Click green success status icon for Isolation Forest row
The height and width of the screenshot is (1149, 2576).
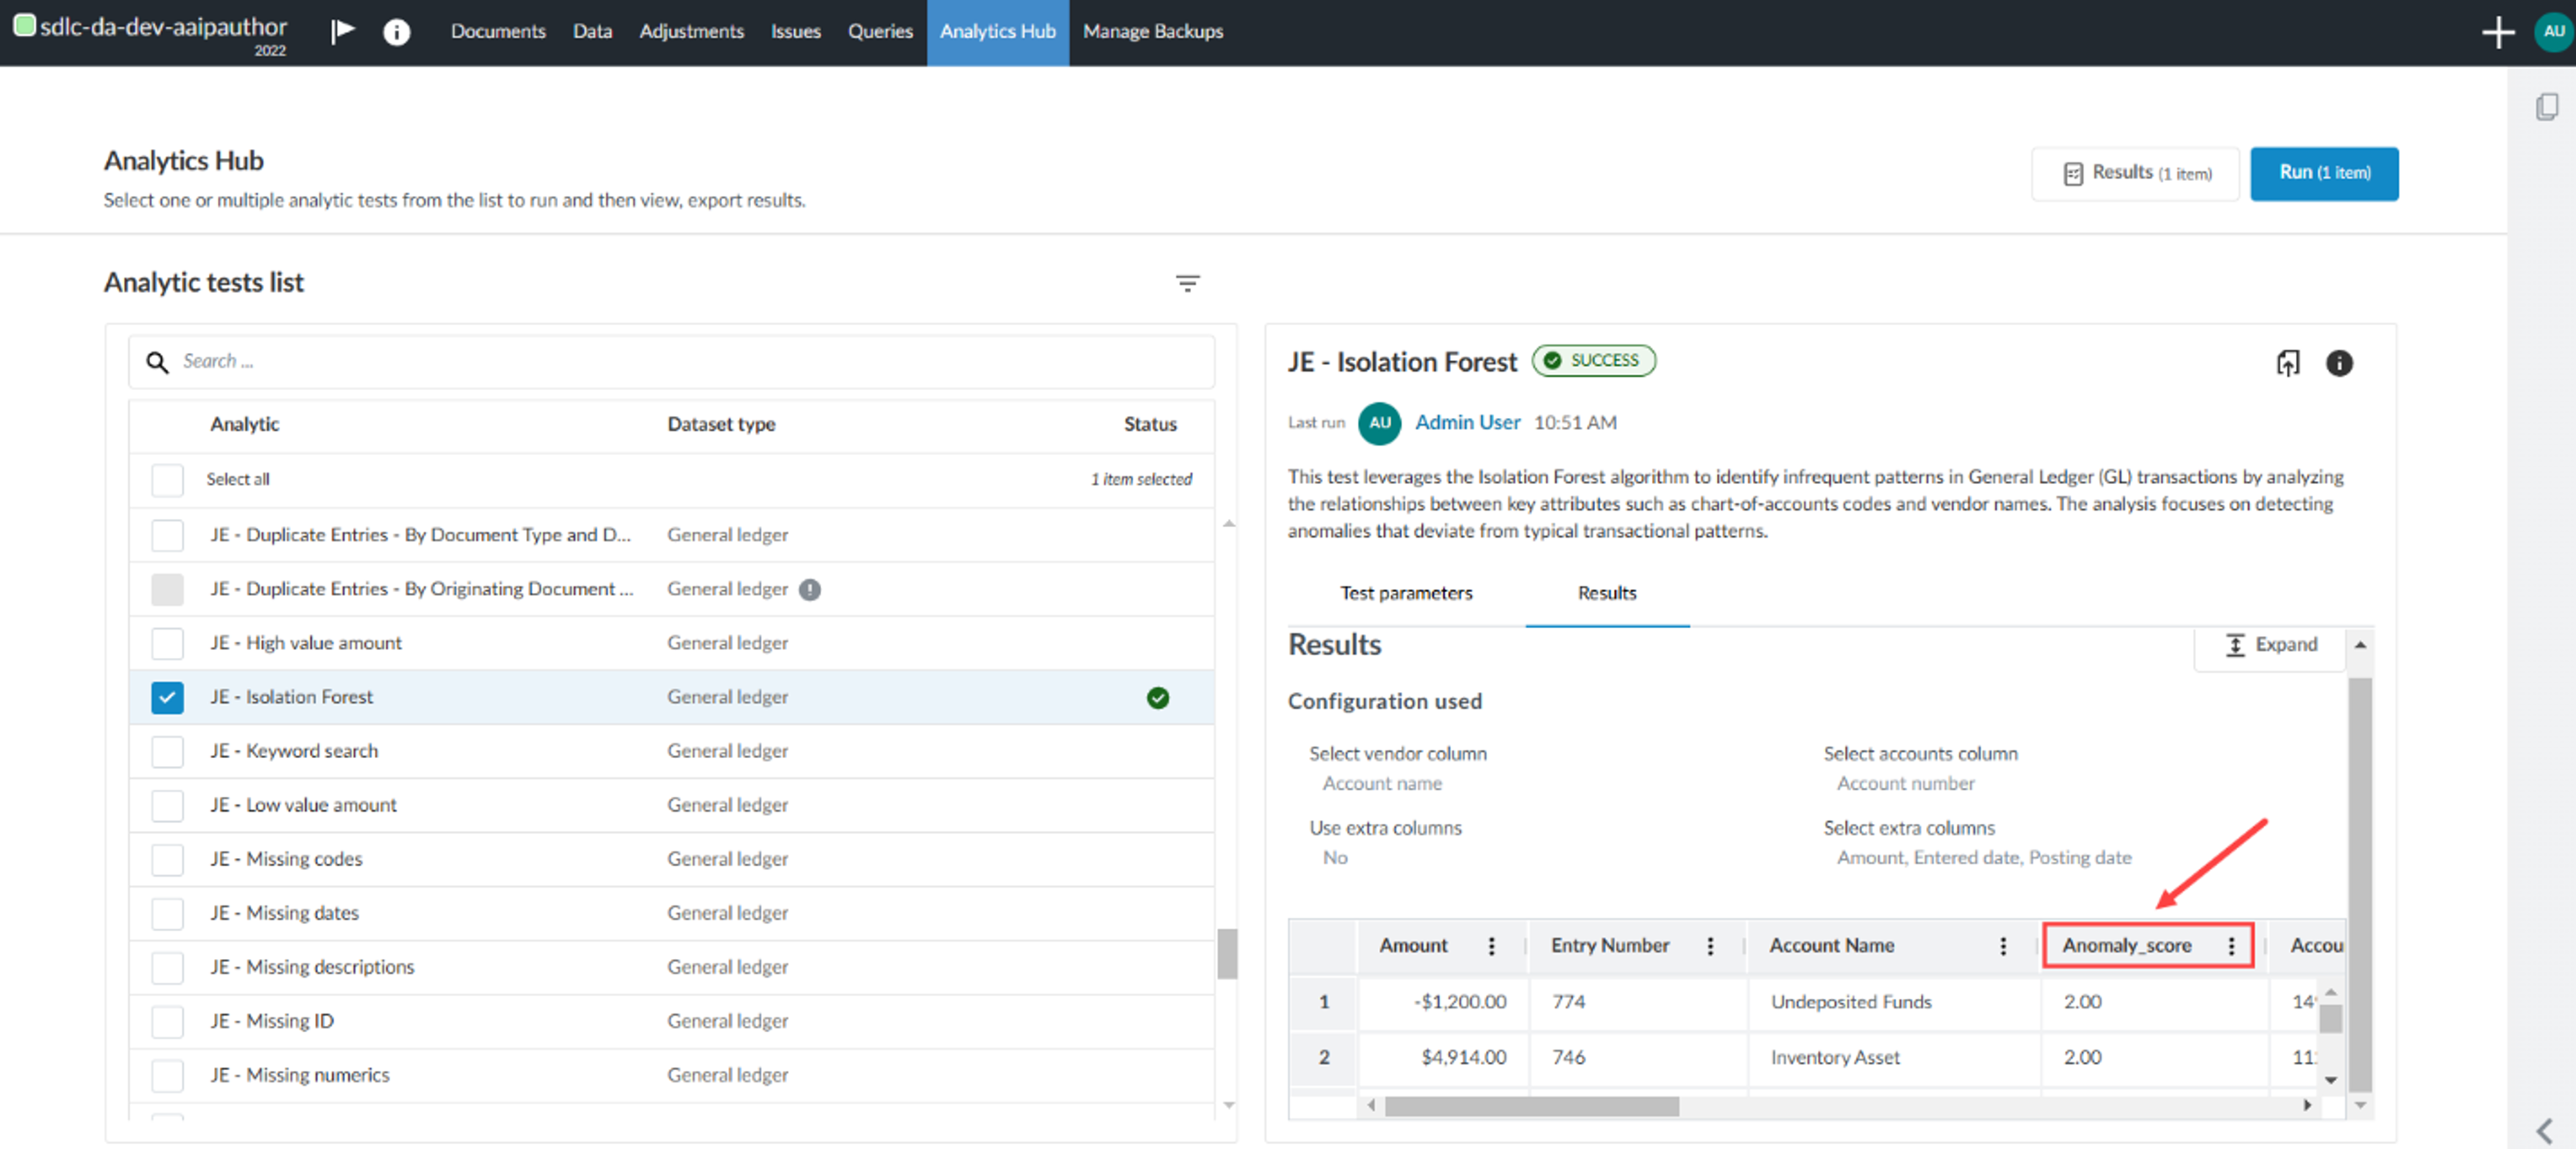(1158, 698)
